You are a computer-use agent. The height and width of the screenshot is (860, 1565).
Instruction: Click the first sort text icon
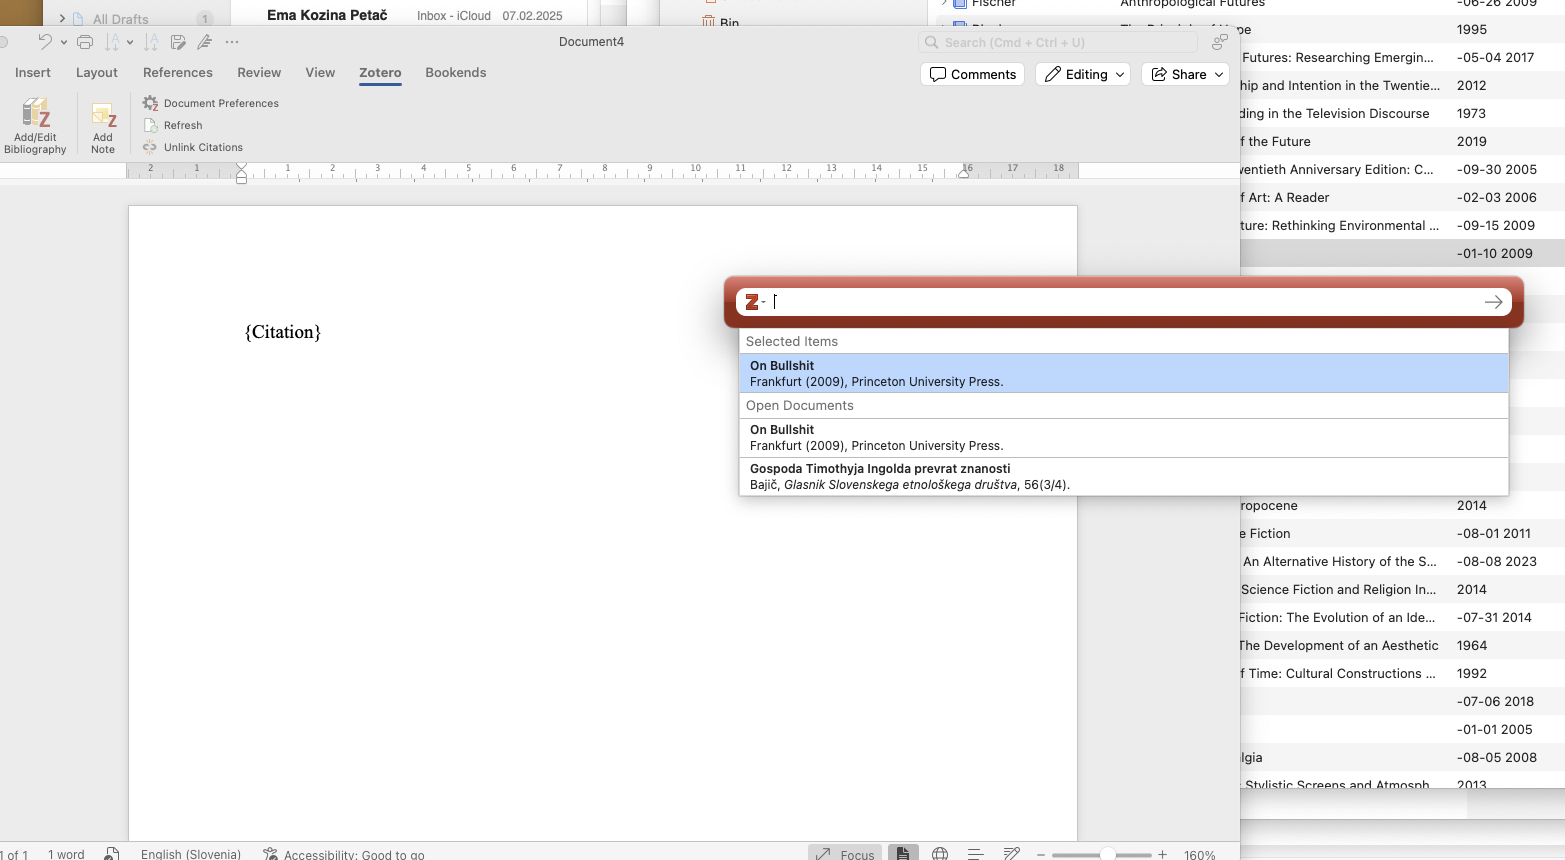(x=113, y=42)
